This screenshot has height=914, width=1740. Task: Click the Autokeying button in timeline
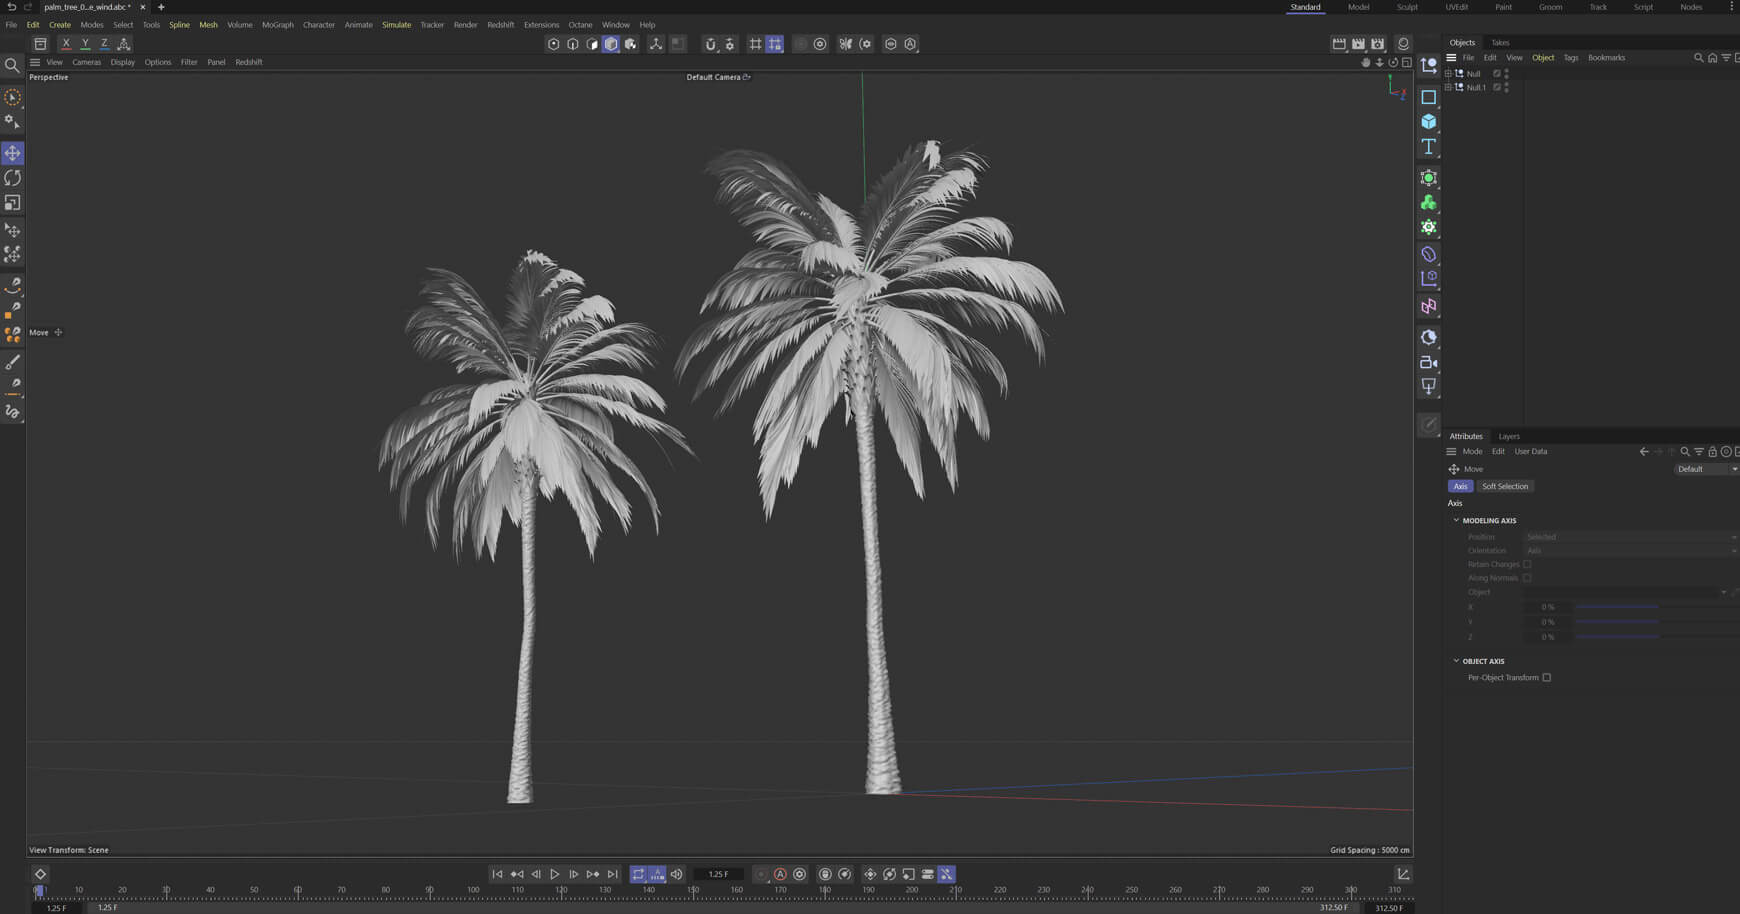pos(780,874)
